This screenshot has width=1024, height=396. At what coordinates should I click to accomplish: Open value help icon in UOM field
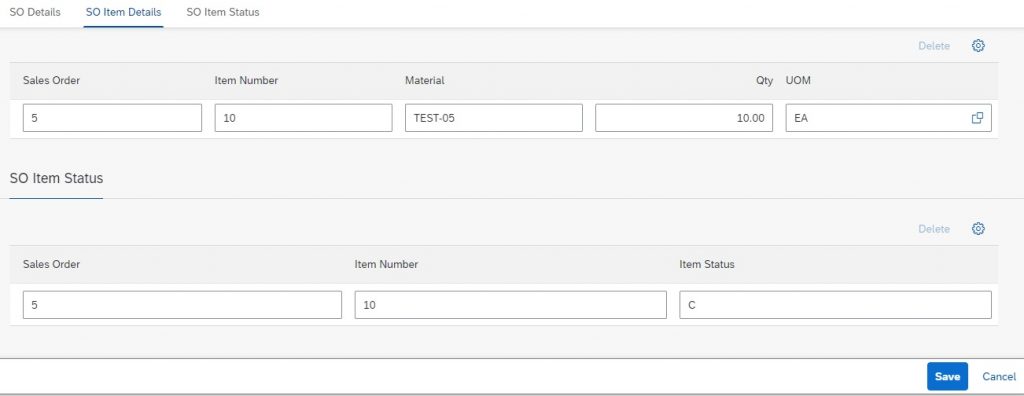977,118
